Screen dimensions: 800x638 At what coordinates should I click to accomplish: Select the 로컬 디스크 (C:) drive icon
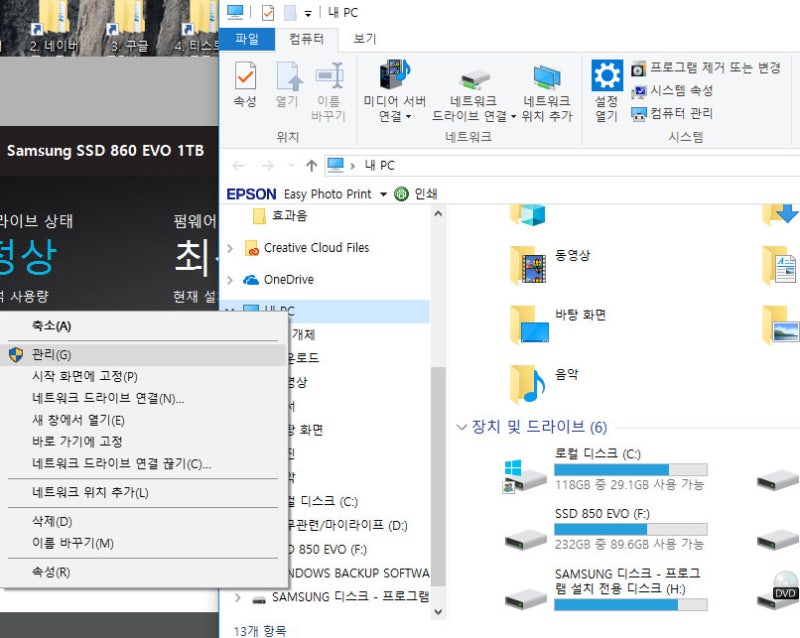pyautogui.click(x=525, y=475)
